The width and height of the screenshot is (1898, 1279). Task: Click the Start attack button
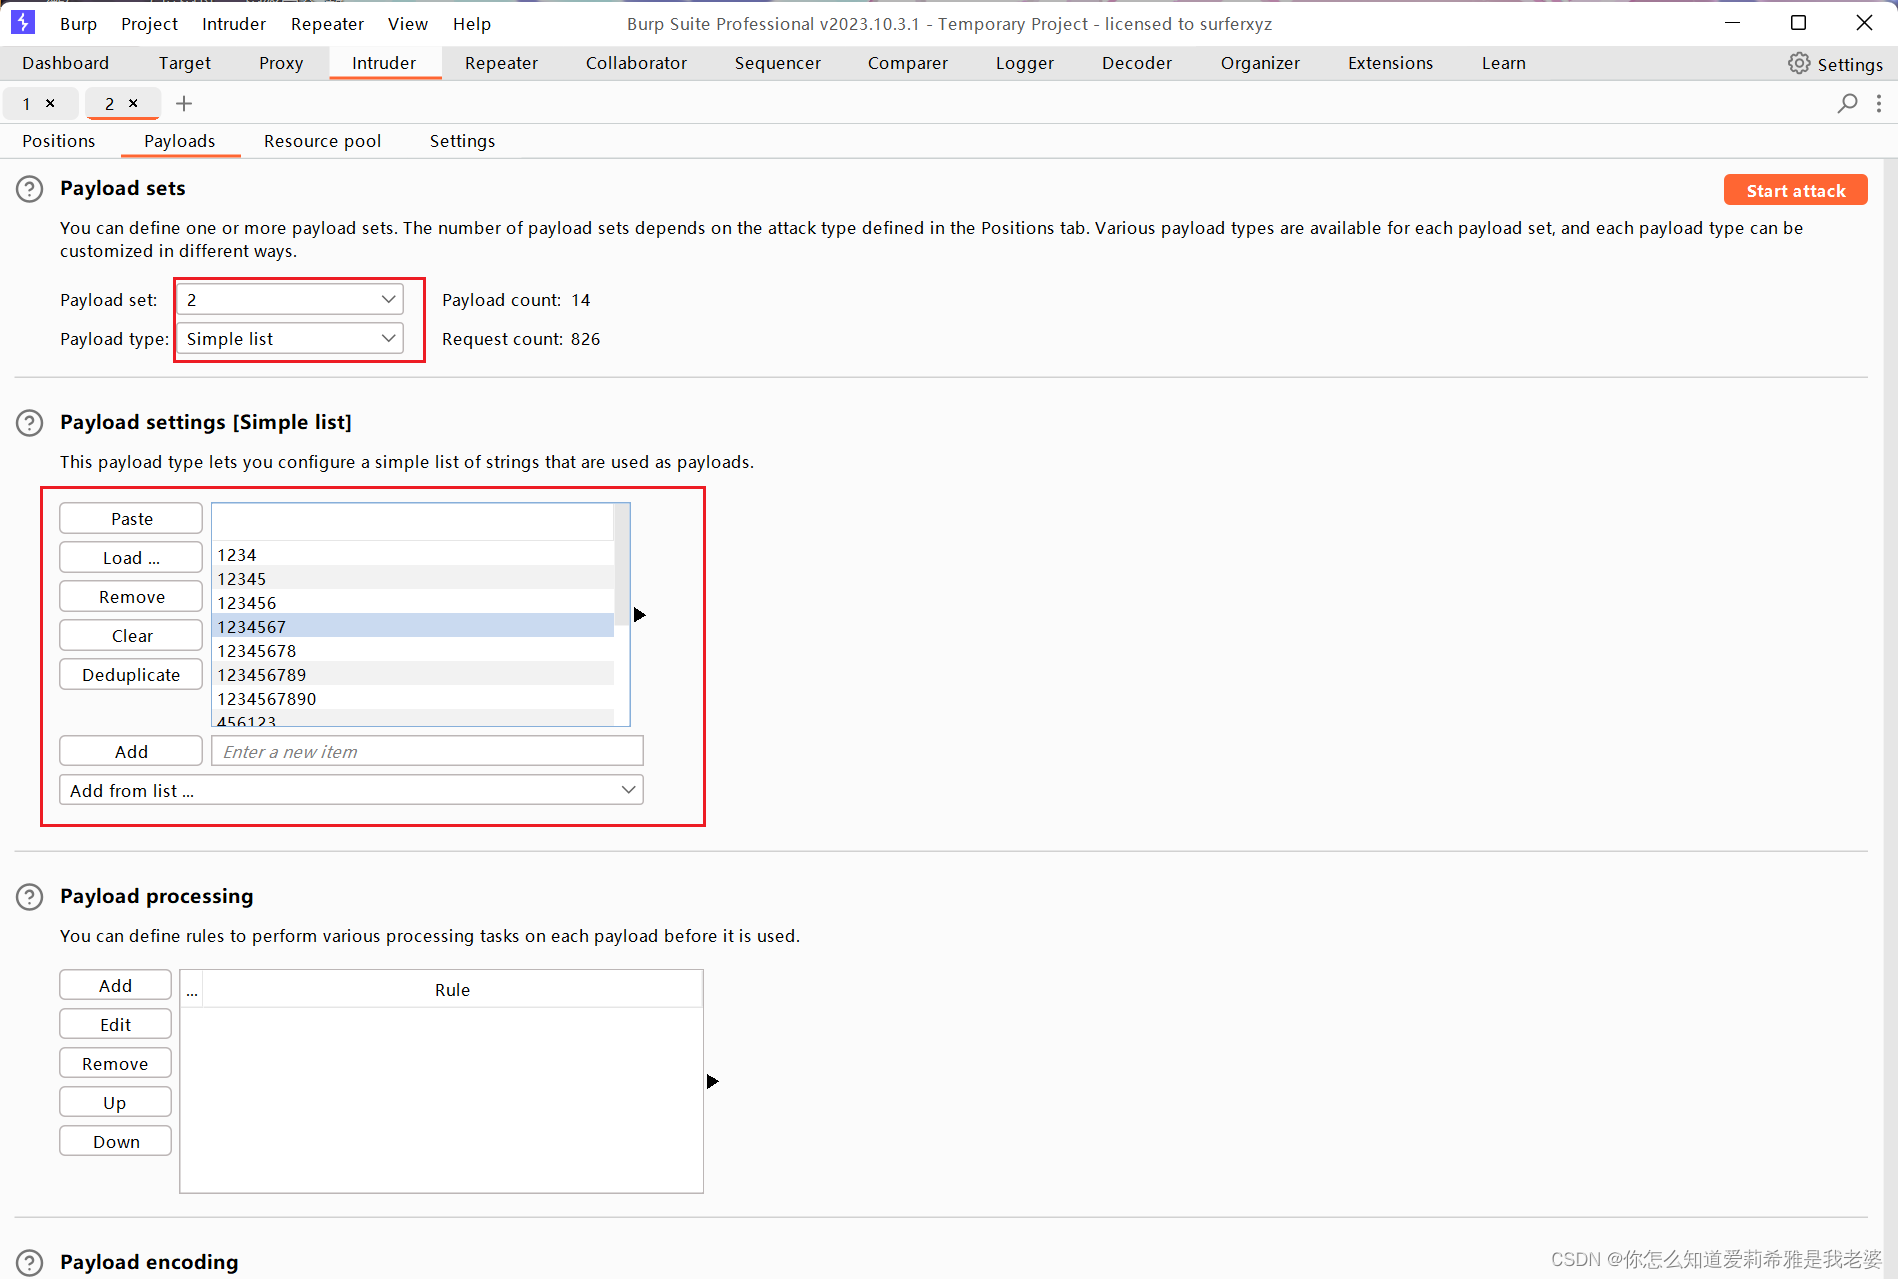tap(1796, 190)
